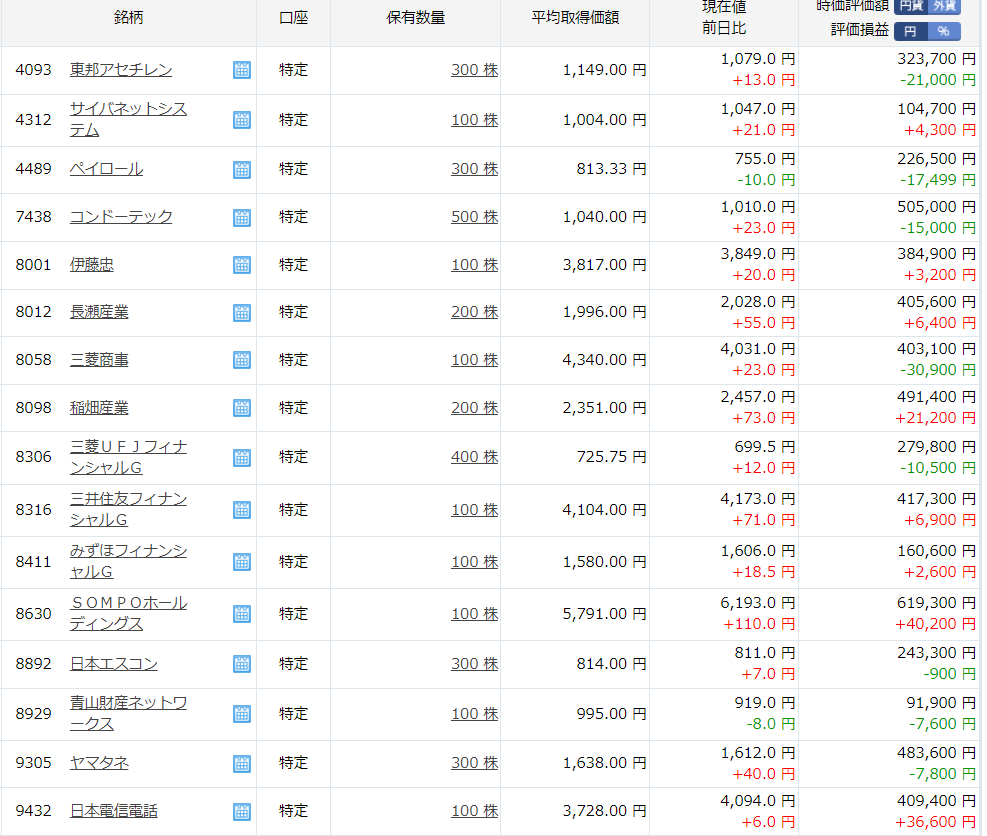The image size is (987, 836).
Task: Click the 保有数量 column header
Action: coord(415,18)
